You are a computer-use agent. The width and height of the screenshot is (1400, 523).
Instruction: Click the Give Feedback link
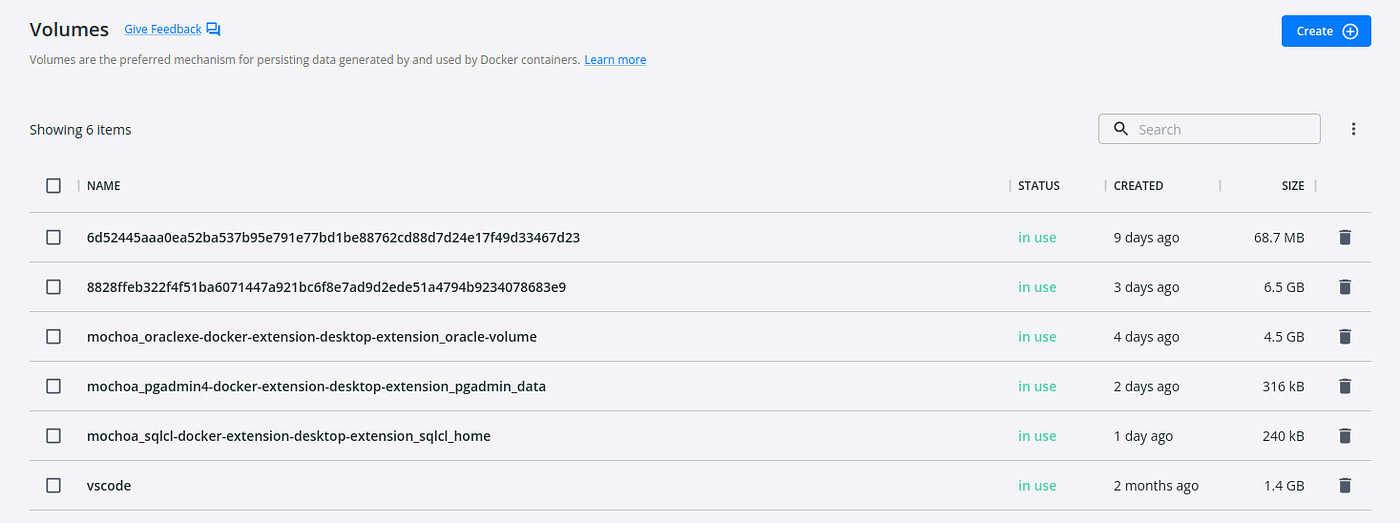(x=162, y=30)
